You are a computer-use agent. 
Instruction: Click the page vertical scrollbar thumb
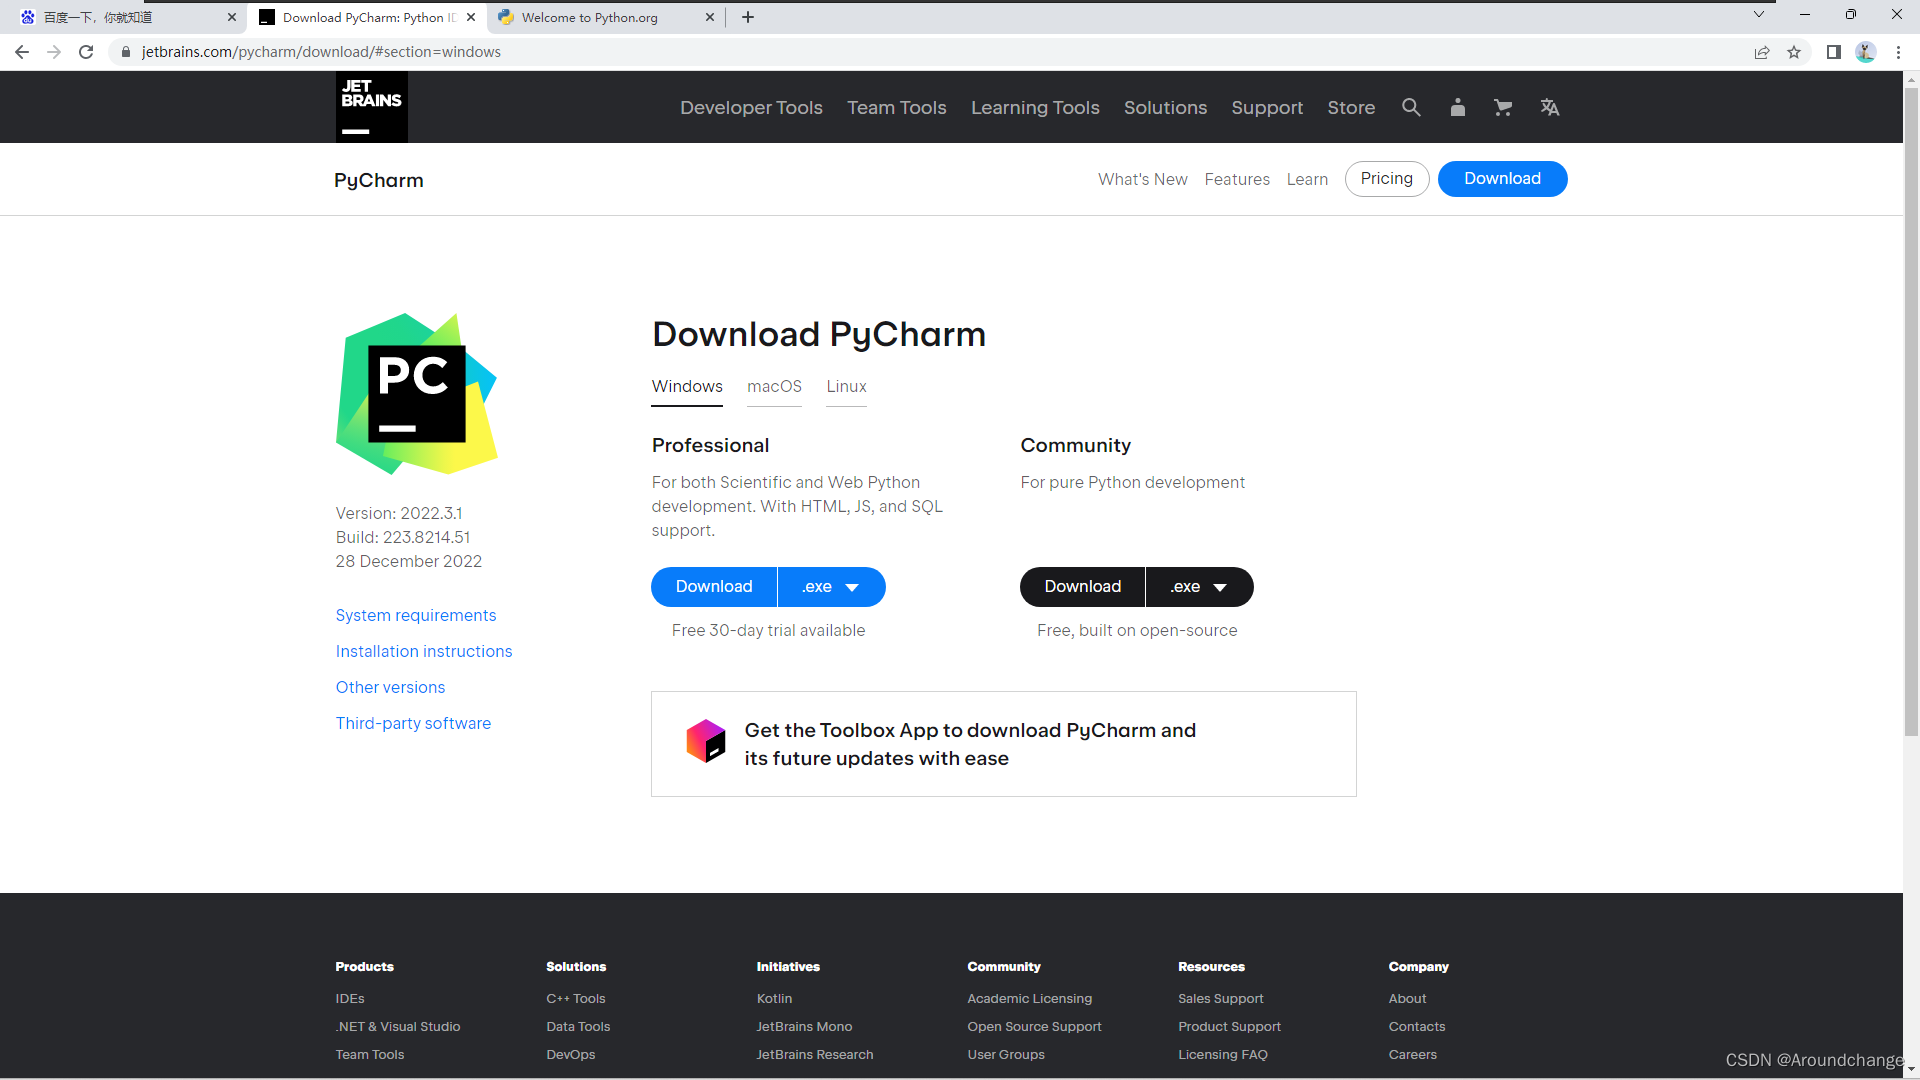click(1911, 410)
